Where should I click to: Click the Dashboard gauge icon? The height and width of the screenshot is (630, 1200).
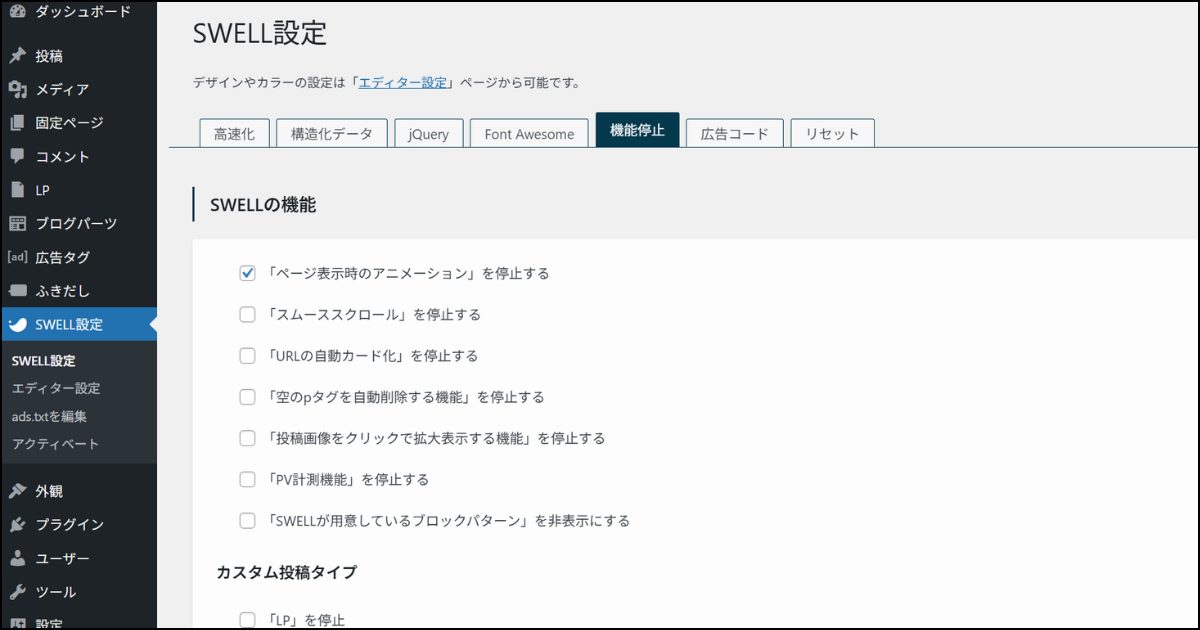pyautogui.click(x=17, y=12)
